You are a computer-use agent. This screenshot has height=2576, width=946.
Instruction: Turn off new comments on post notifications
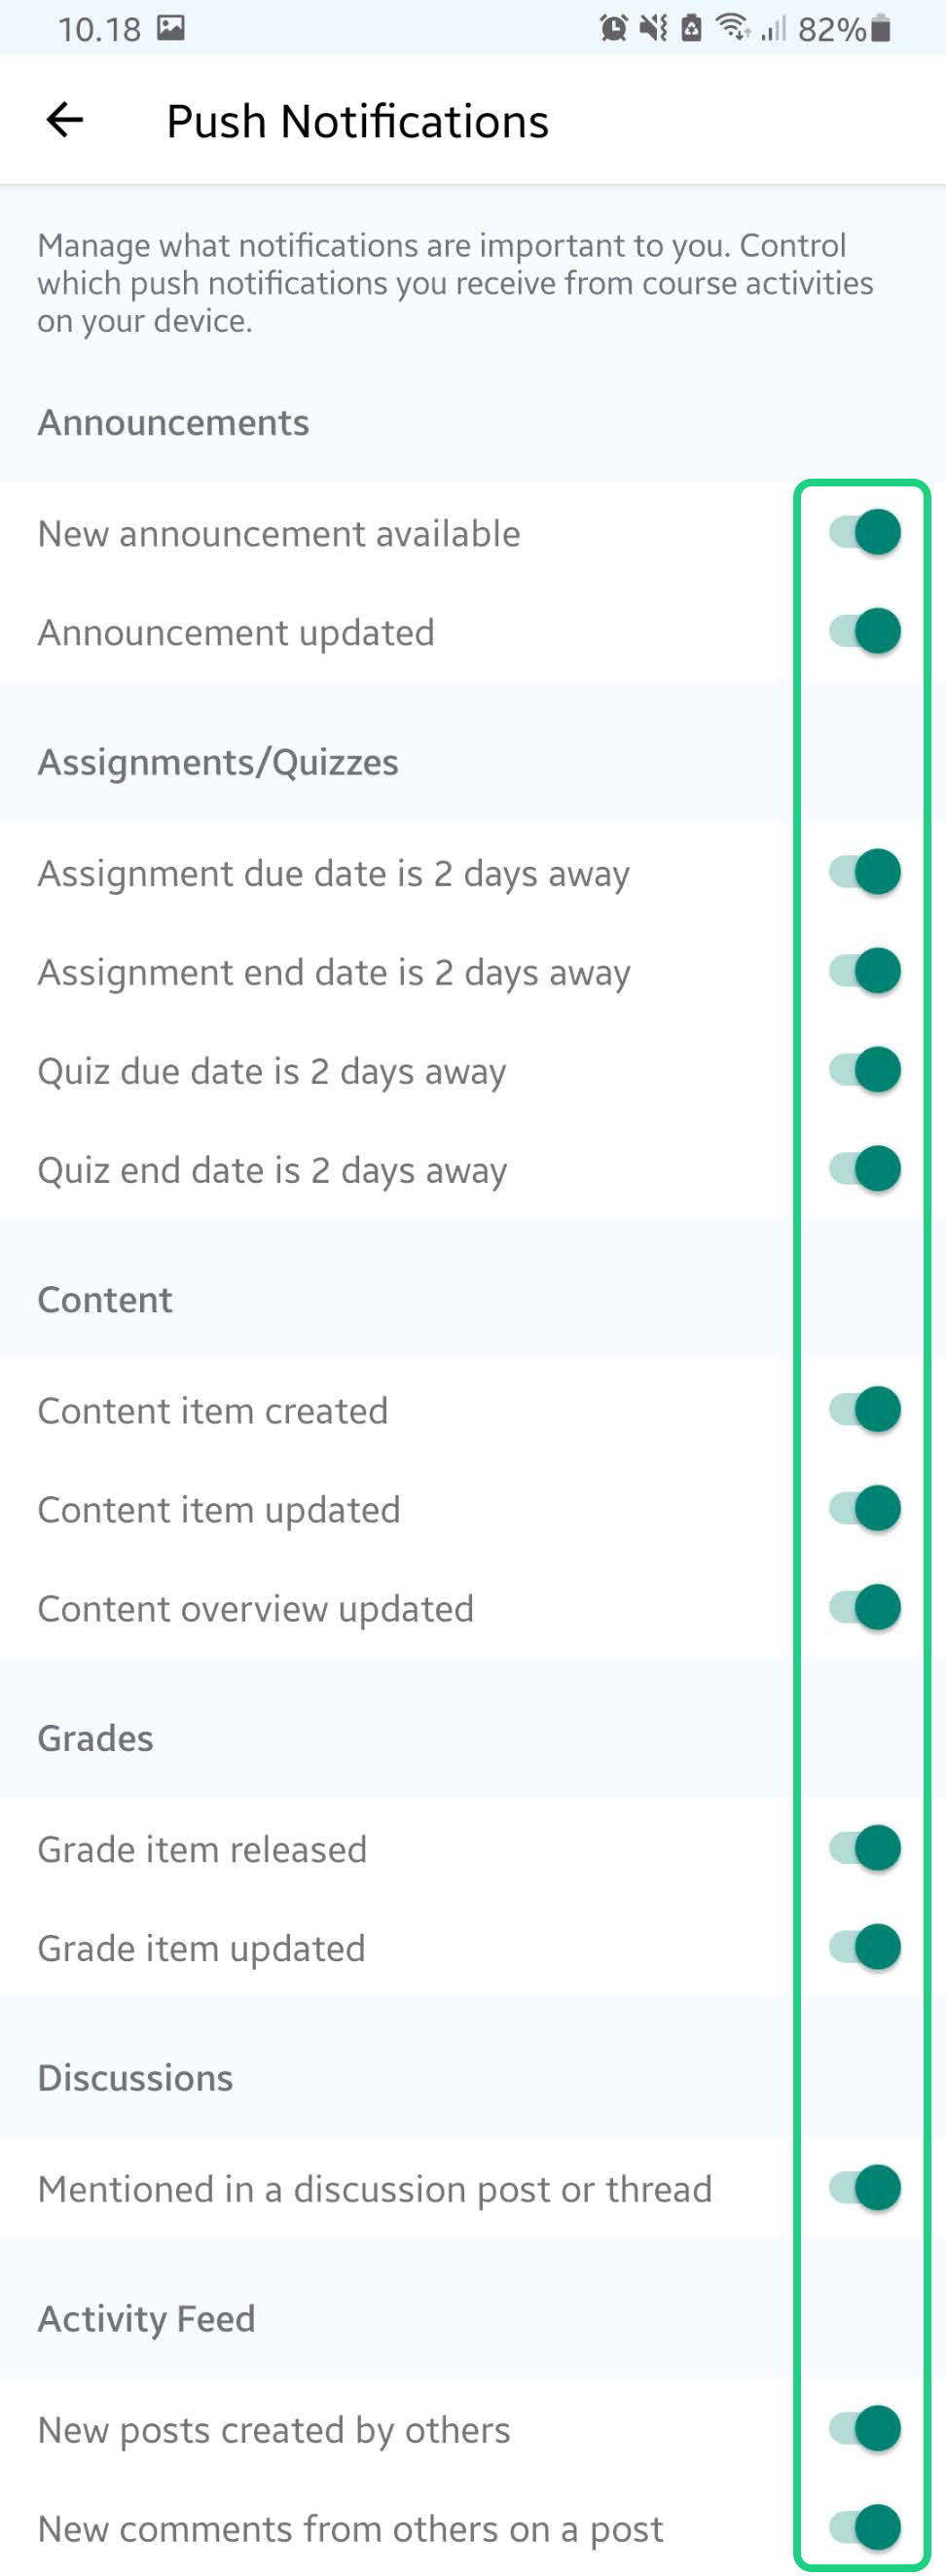865,2527
